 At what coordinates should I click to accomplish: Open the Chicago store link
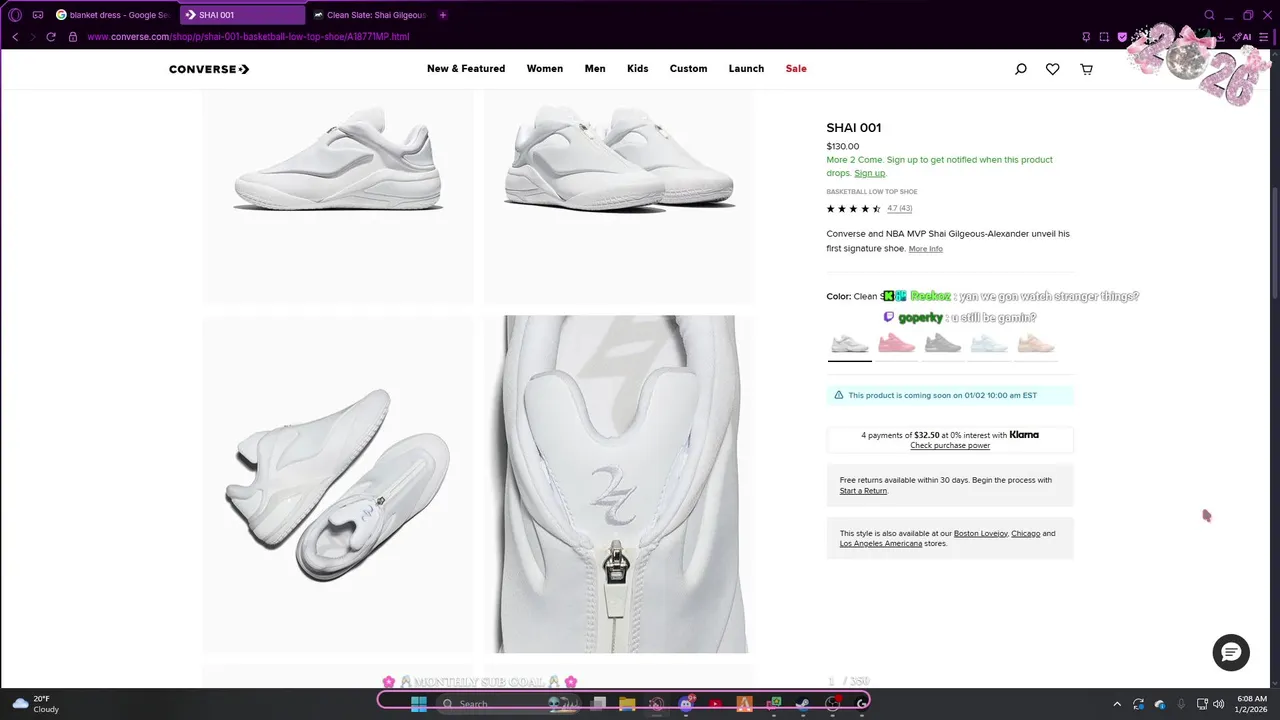[x=1026, y=534]
